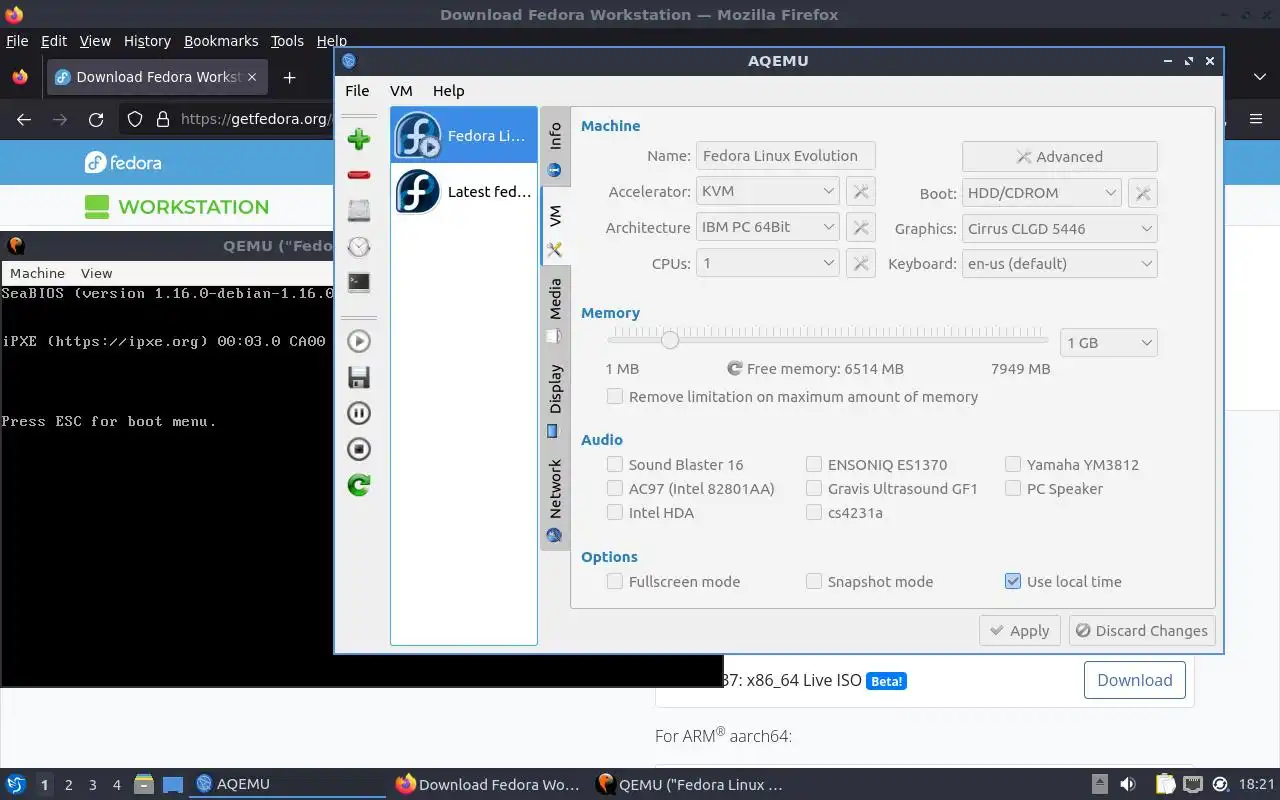Check Sound Blaster 16 audio card
Image resolution: width=1280 pixels, height=800 pixels.
[675, 465]
